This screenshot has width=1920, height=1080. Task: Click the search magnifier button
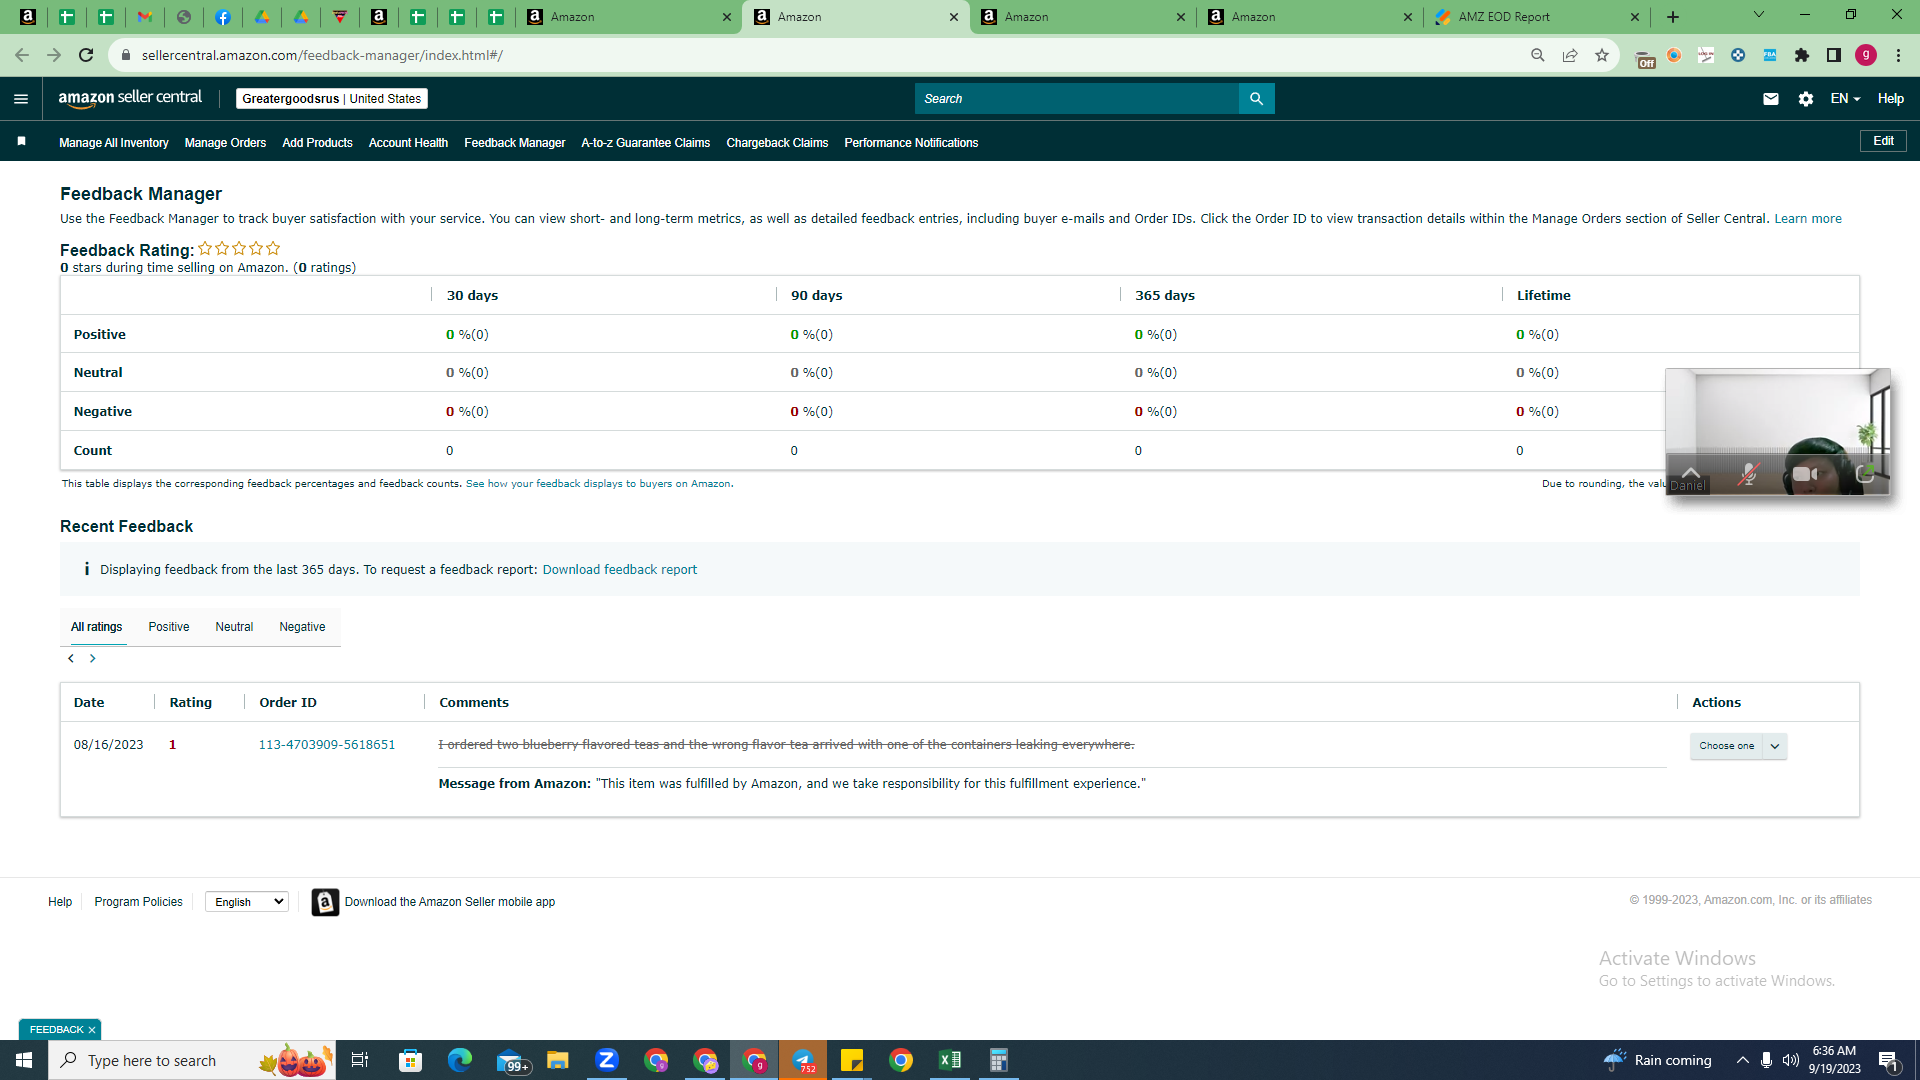(x=1256, y=99)
